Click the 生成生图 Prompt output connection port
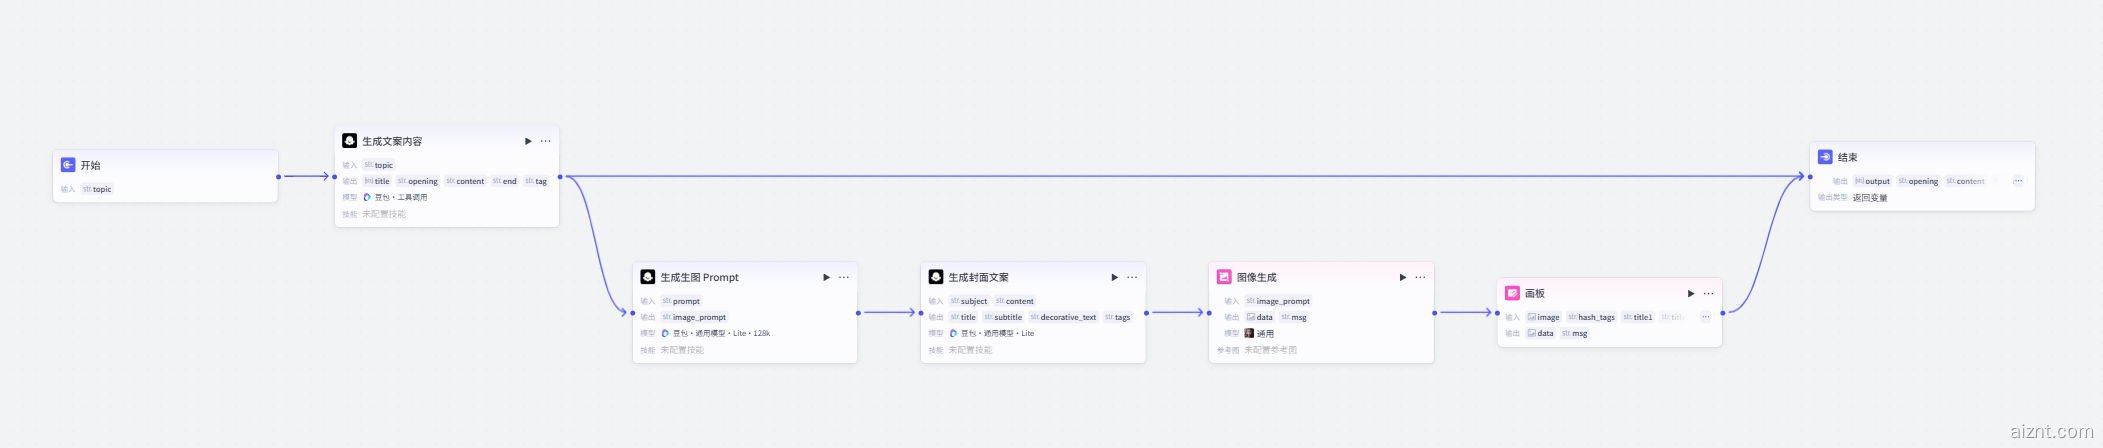This screenshot has height=448, width=2103. (x=858, y=313)
